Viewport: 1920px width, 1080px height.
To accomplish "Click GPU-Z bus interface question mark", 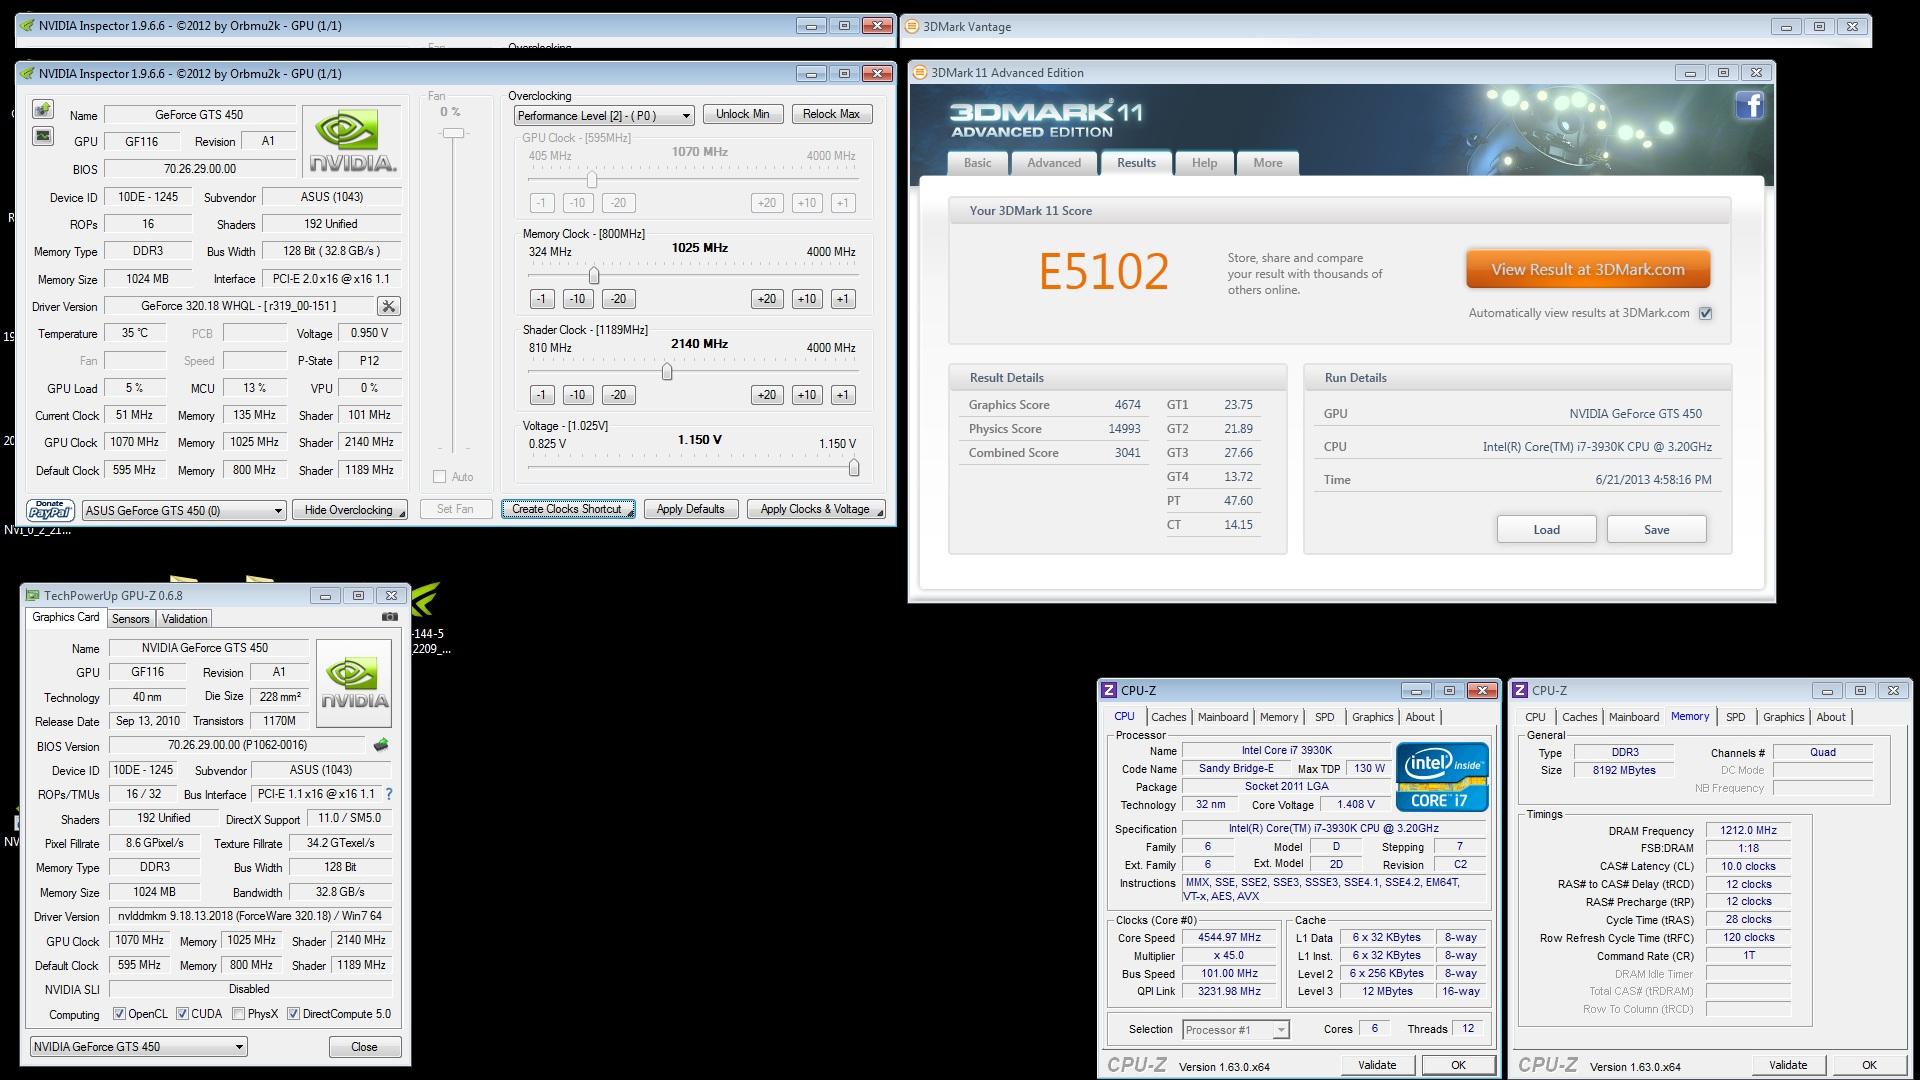I will tap(389, 794).
